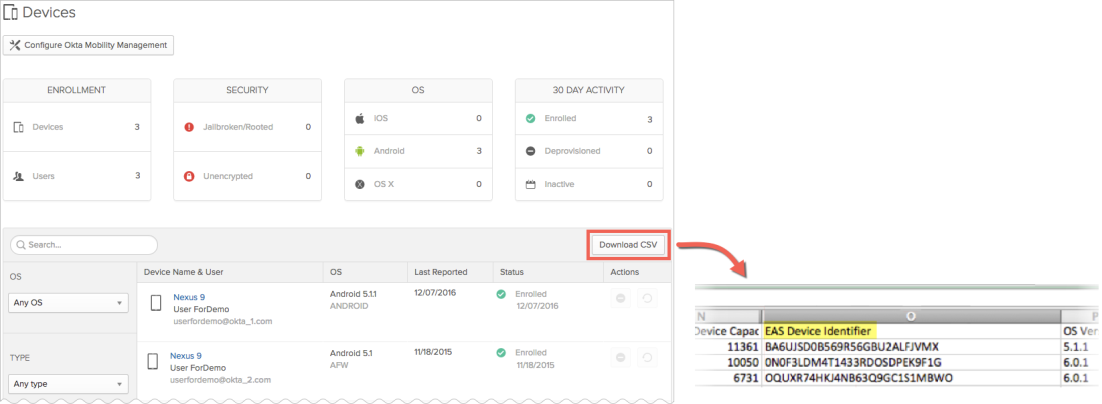Select the SECURITY card header
The width and height of the screenshot is (1102, 404).
pyautogui.click(x=247, y=91)
